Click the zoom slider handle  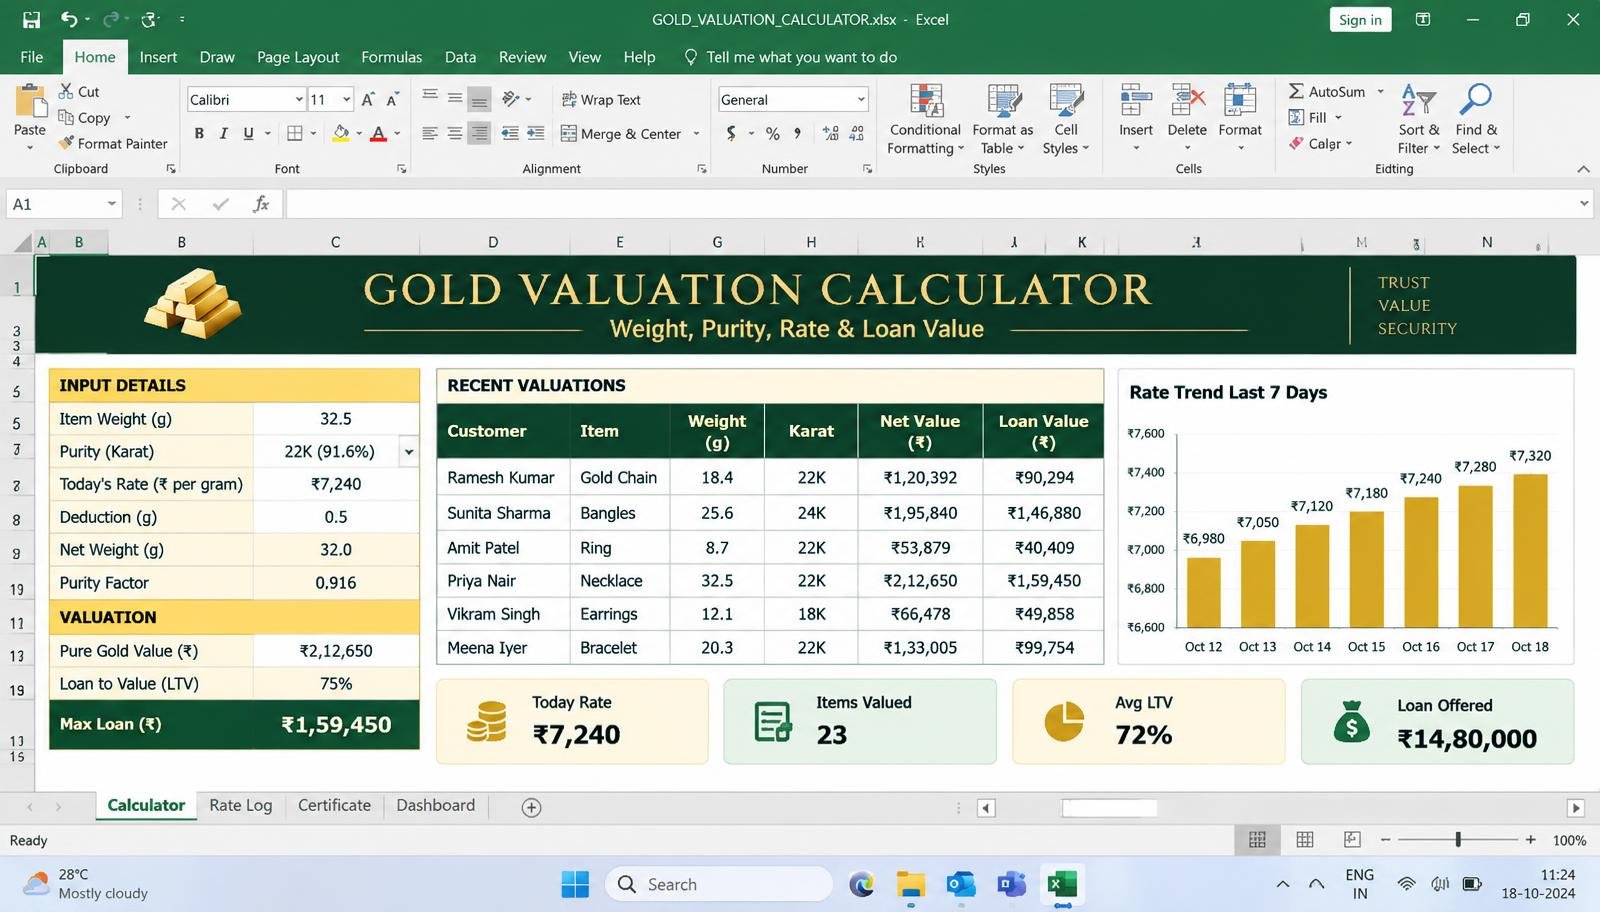pos(1458,840)
